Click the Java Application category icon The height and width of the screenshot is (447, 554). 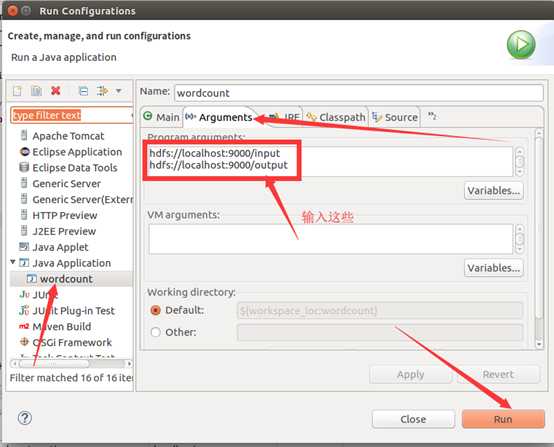pos(24,263)
